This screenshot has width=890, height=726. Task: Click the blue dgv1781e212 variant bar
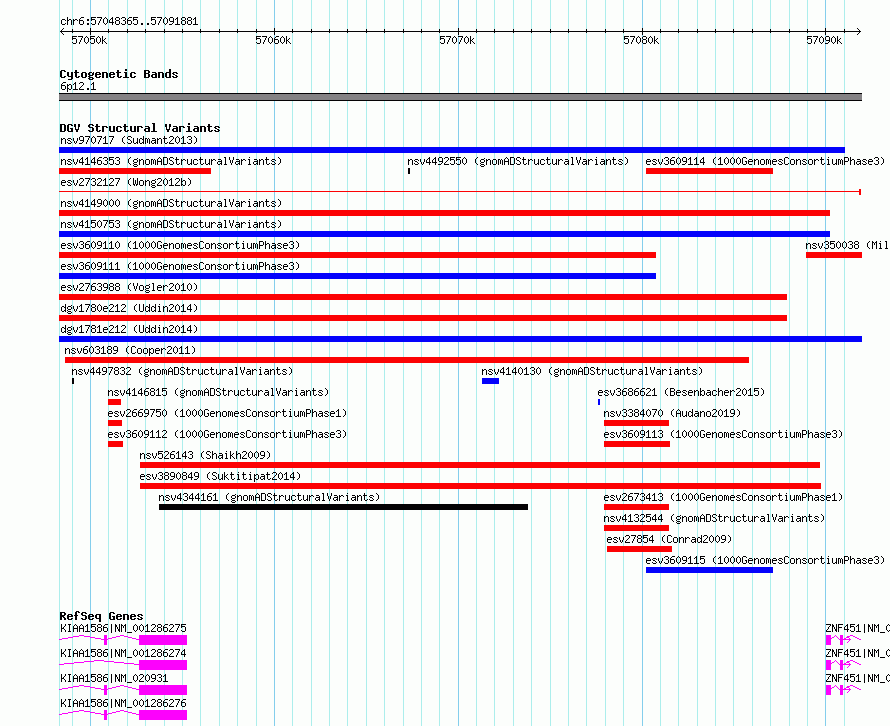[460, 339]
